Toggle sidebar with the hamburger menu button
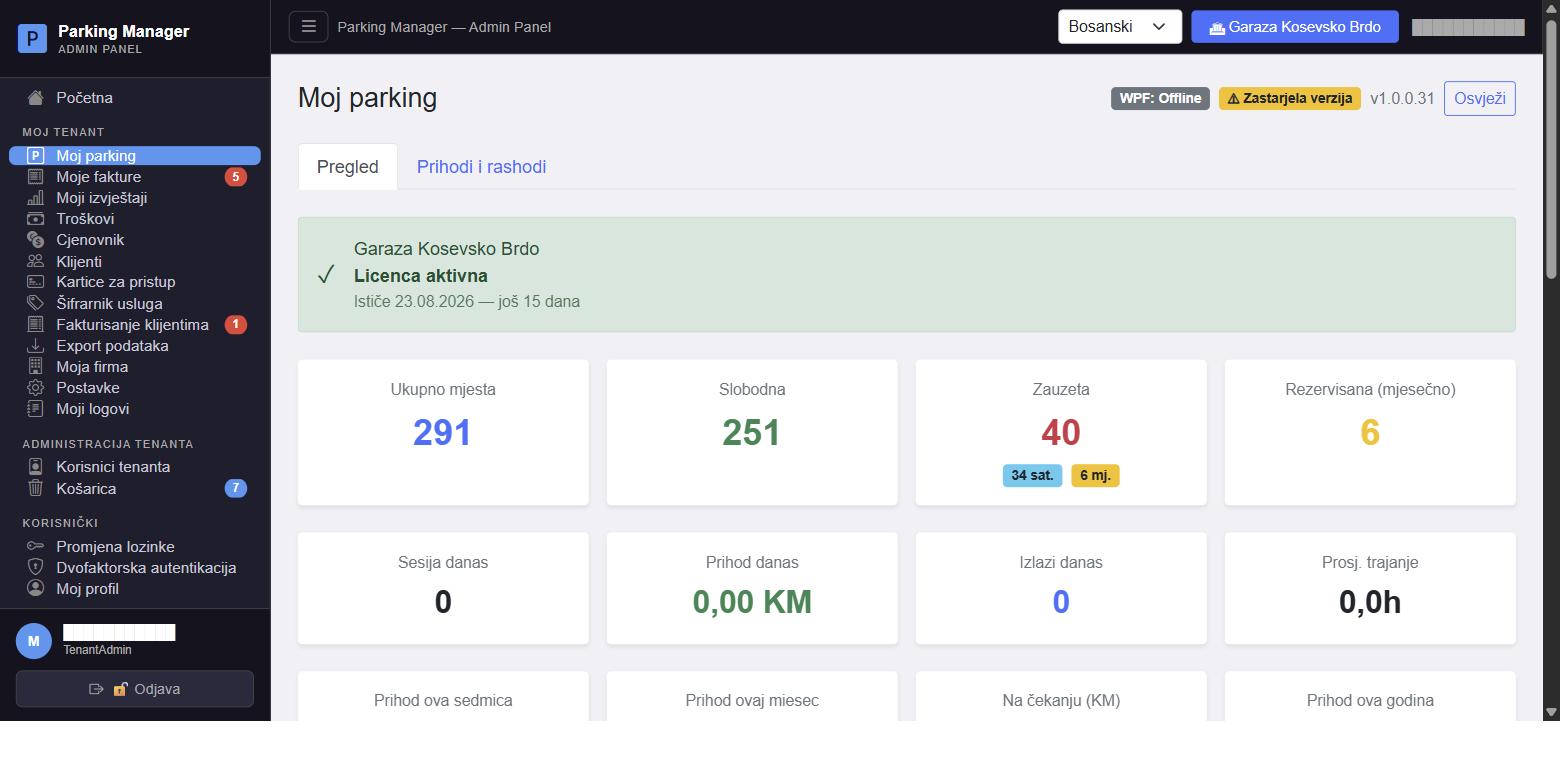The image size is (1560, 784). tap(308, 27)
